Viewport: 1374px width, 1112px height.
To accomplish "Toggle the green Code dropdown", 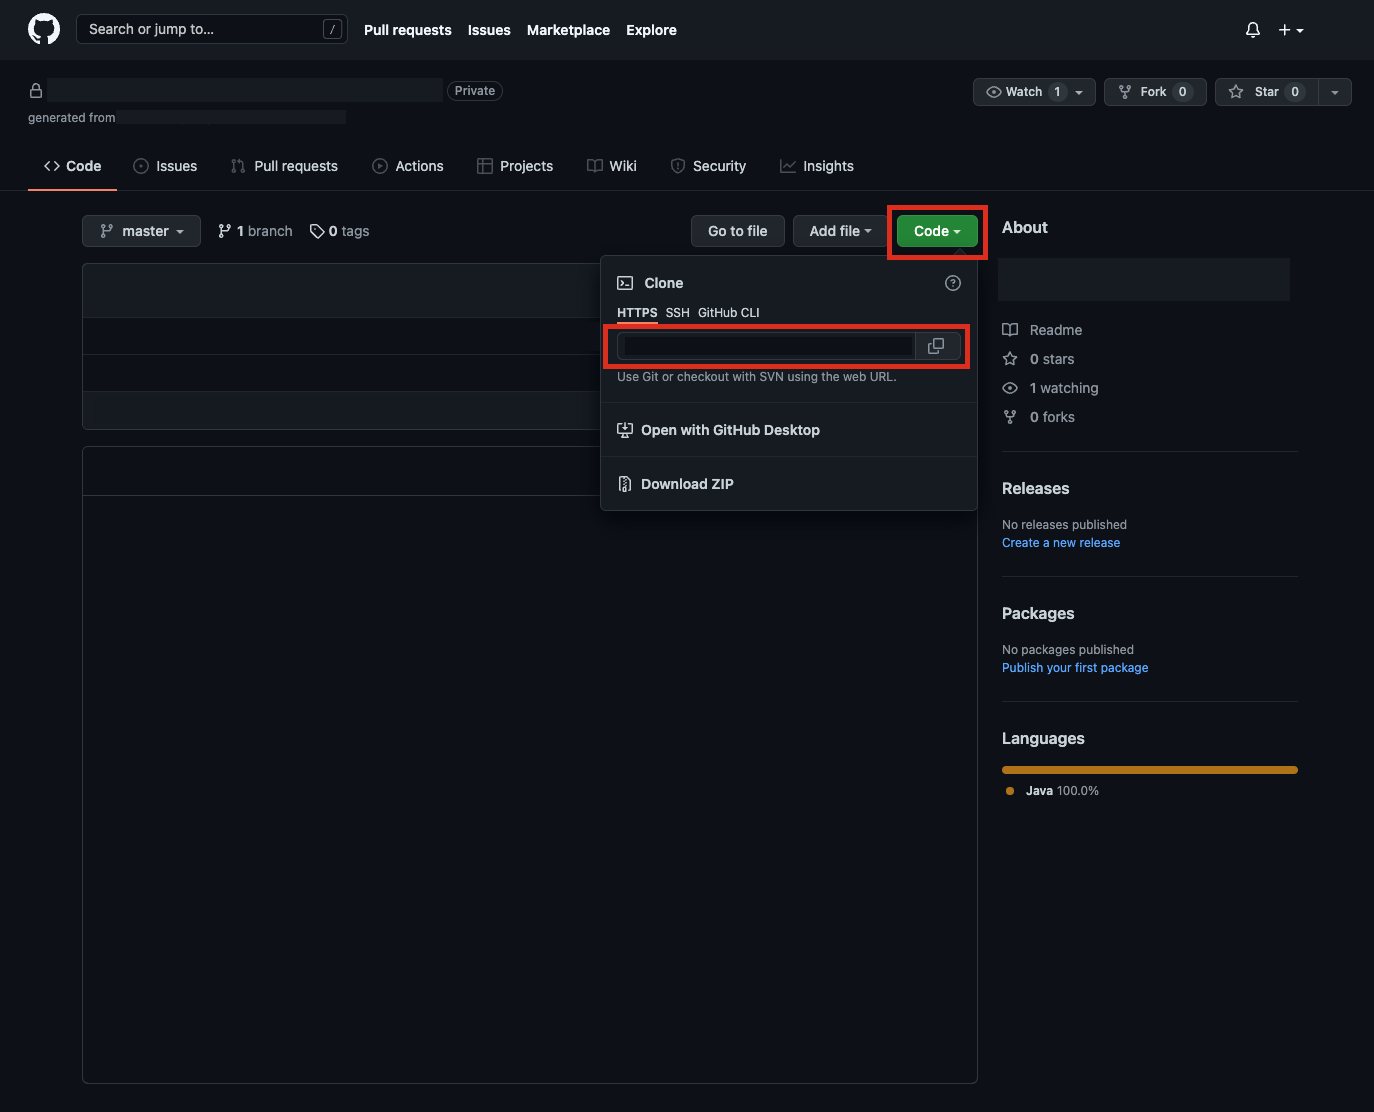I will [937, 231].
